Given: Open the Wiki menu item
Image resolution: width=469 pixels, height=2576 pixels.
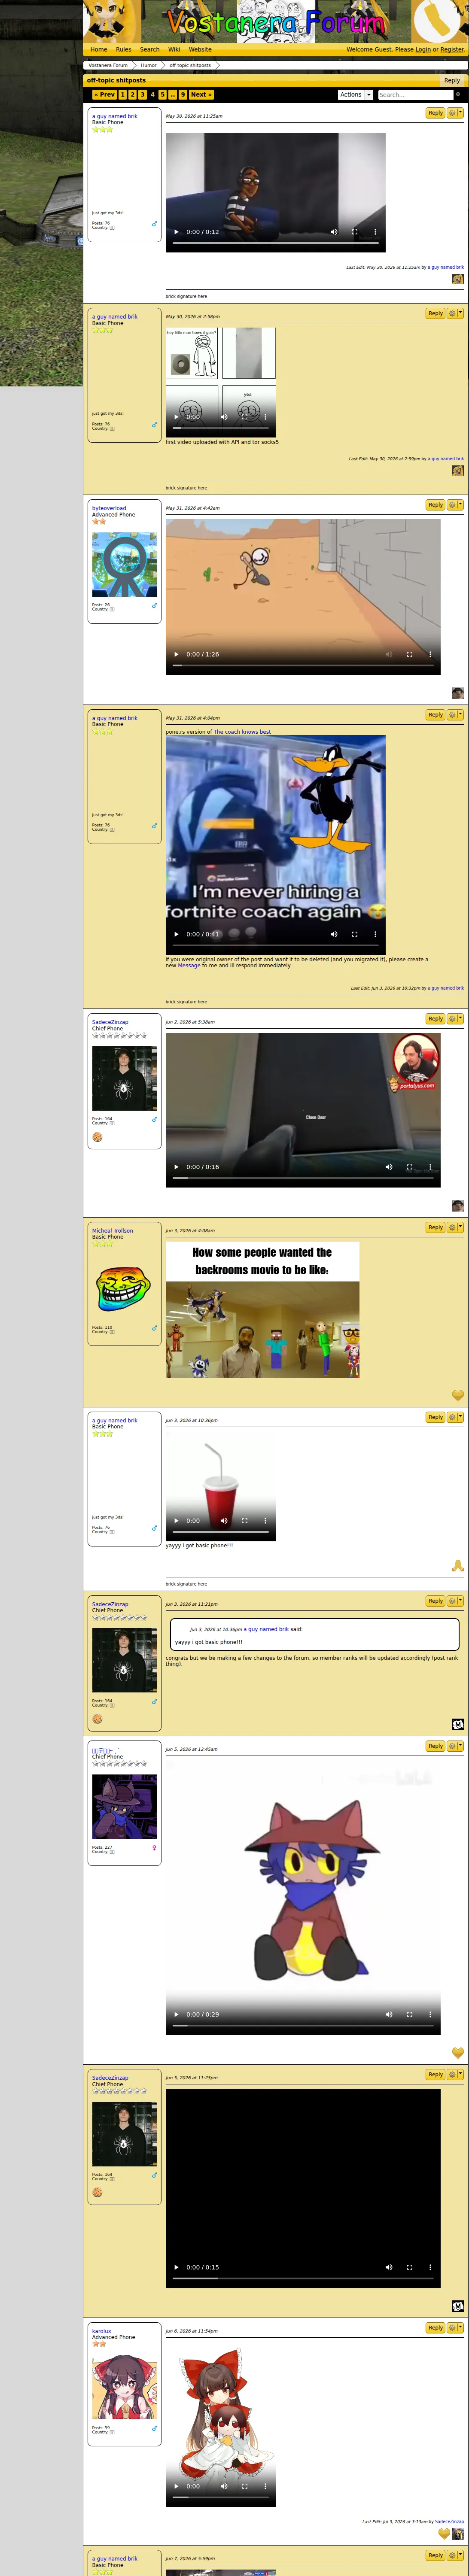Looking at the screenshot, I should coord(174,49).
